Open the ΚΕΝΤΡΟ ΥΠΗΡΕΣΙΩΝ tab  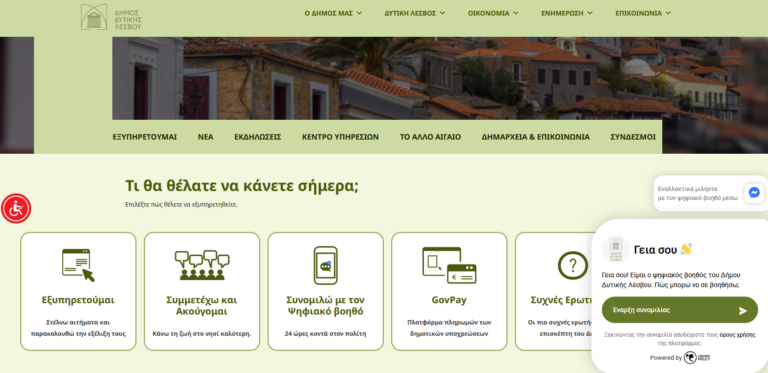(x=340, y=137)
